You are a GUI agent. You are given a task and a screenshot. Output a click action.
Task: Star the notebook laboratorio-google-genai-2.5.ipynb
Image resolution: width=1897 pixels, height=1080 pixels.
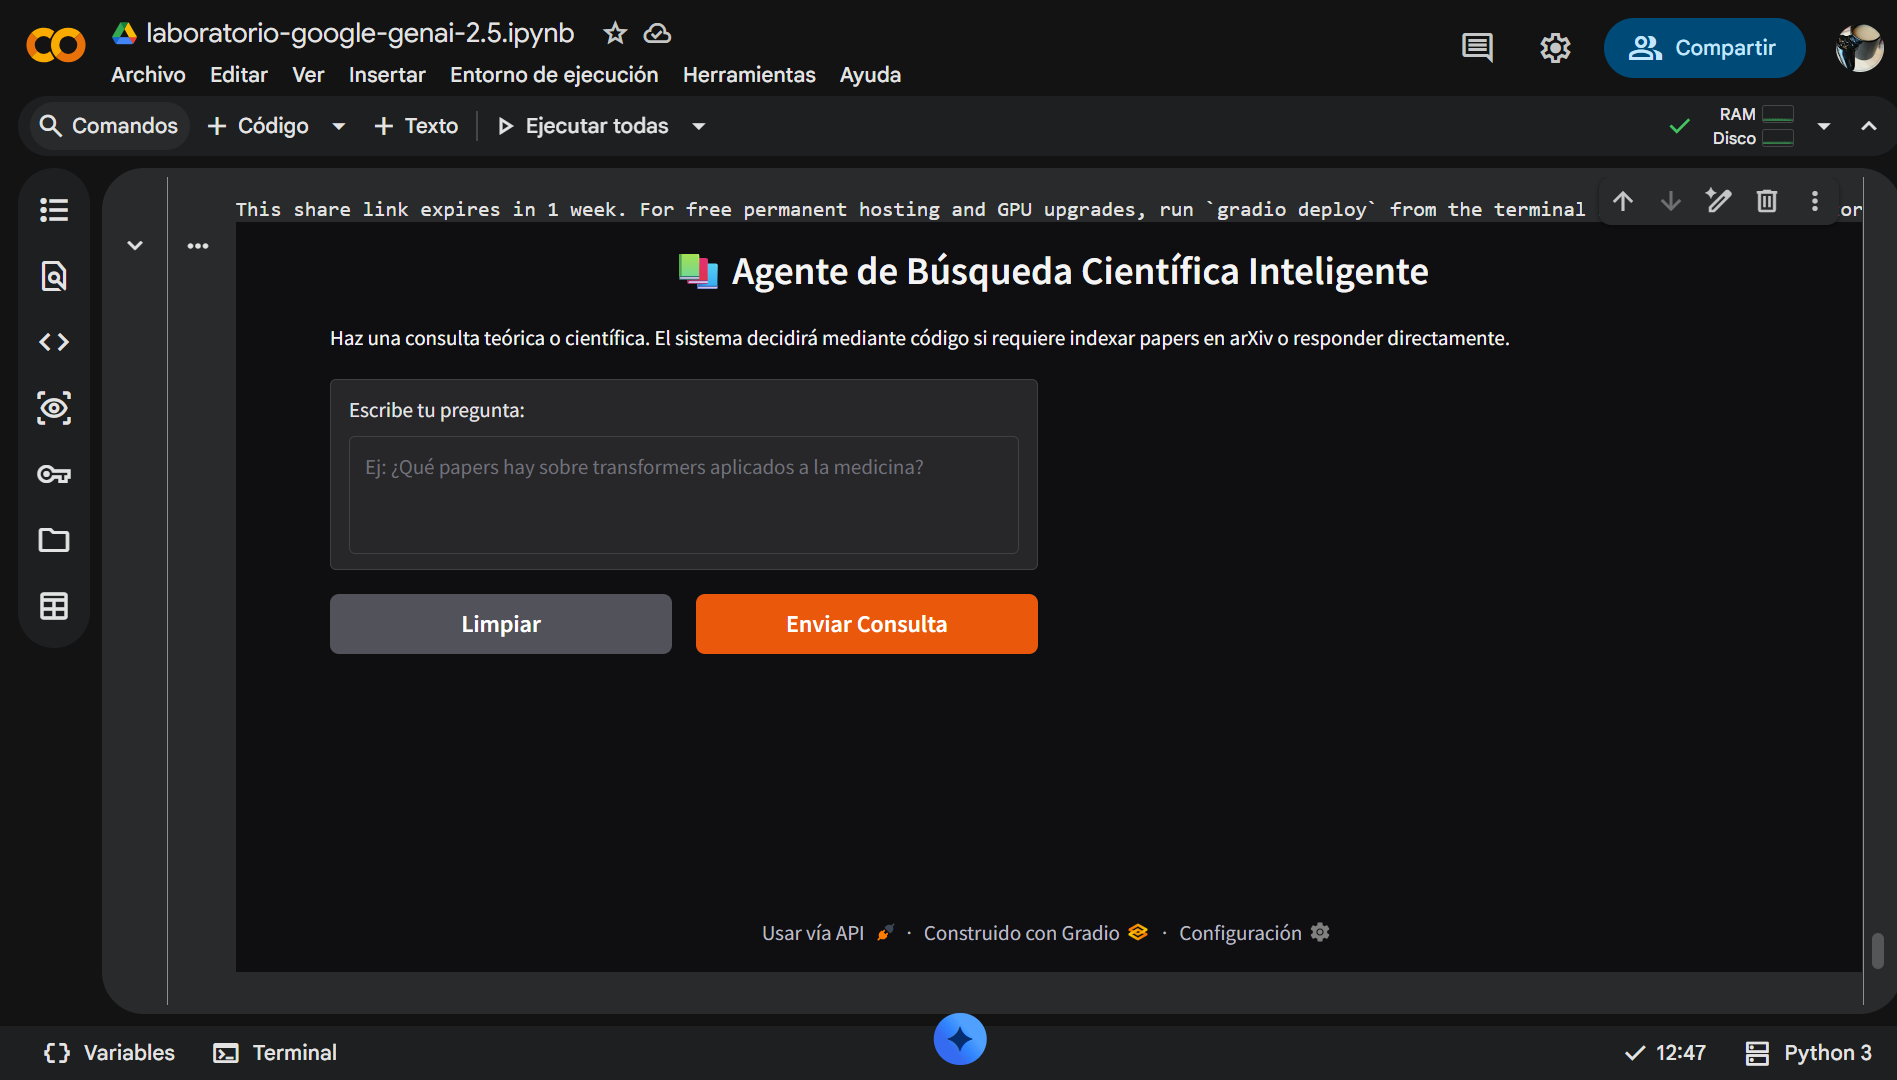615,33
